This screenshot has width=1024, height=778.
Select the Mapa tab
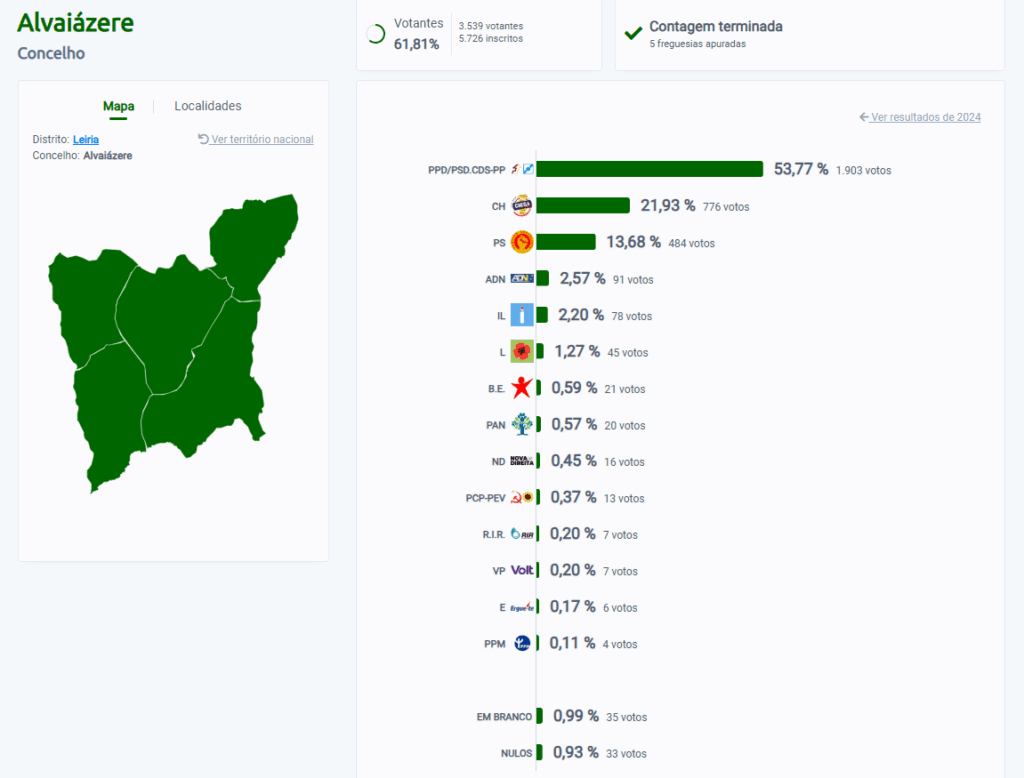[118, 106]
